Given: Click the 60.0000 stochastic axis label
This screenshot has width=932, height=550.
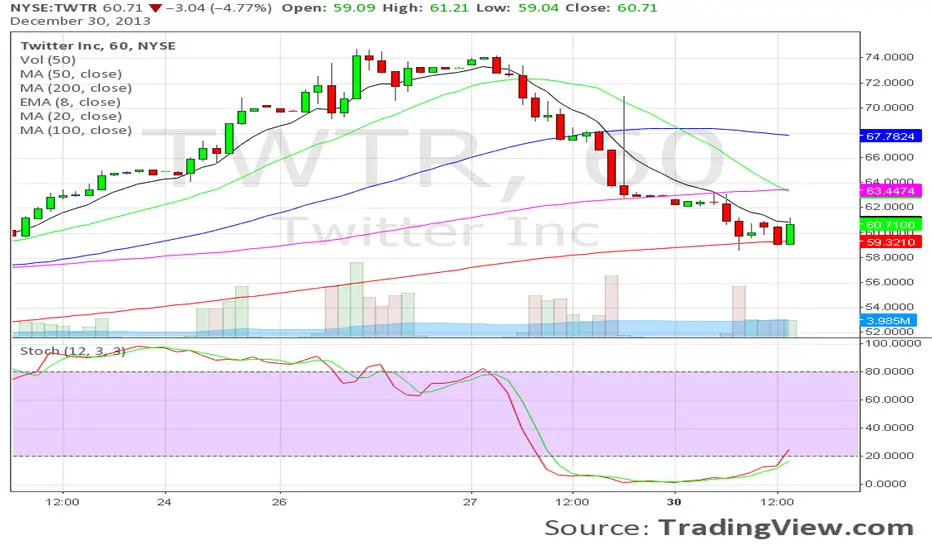Looking at the screenshot, I should pos(889,399).
